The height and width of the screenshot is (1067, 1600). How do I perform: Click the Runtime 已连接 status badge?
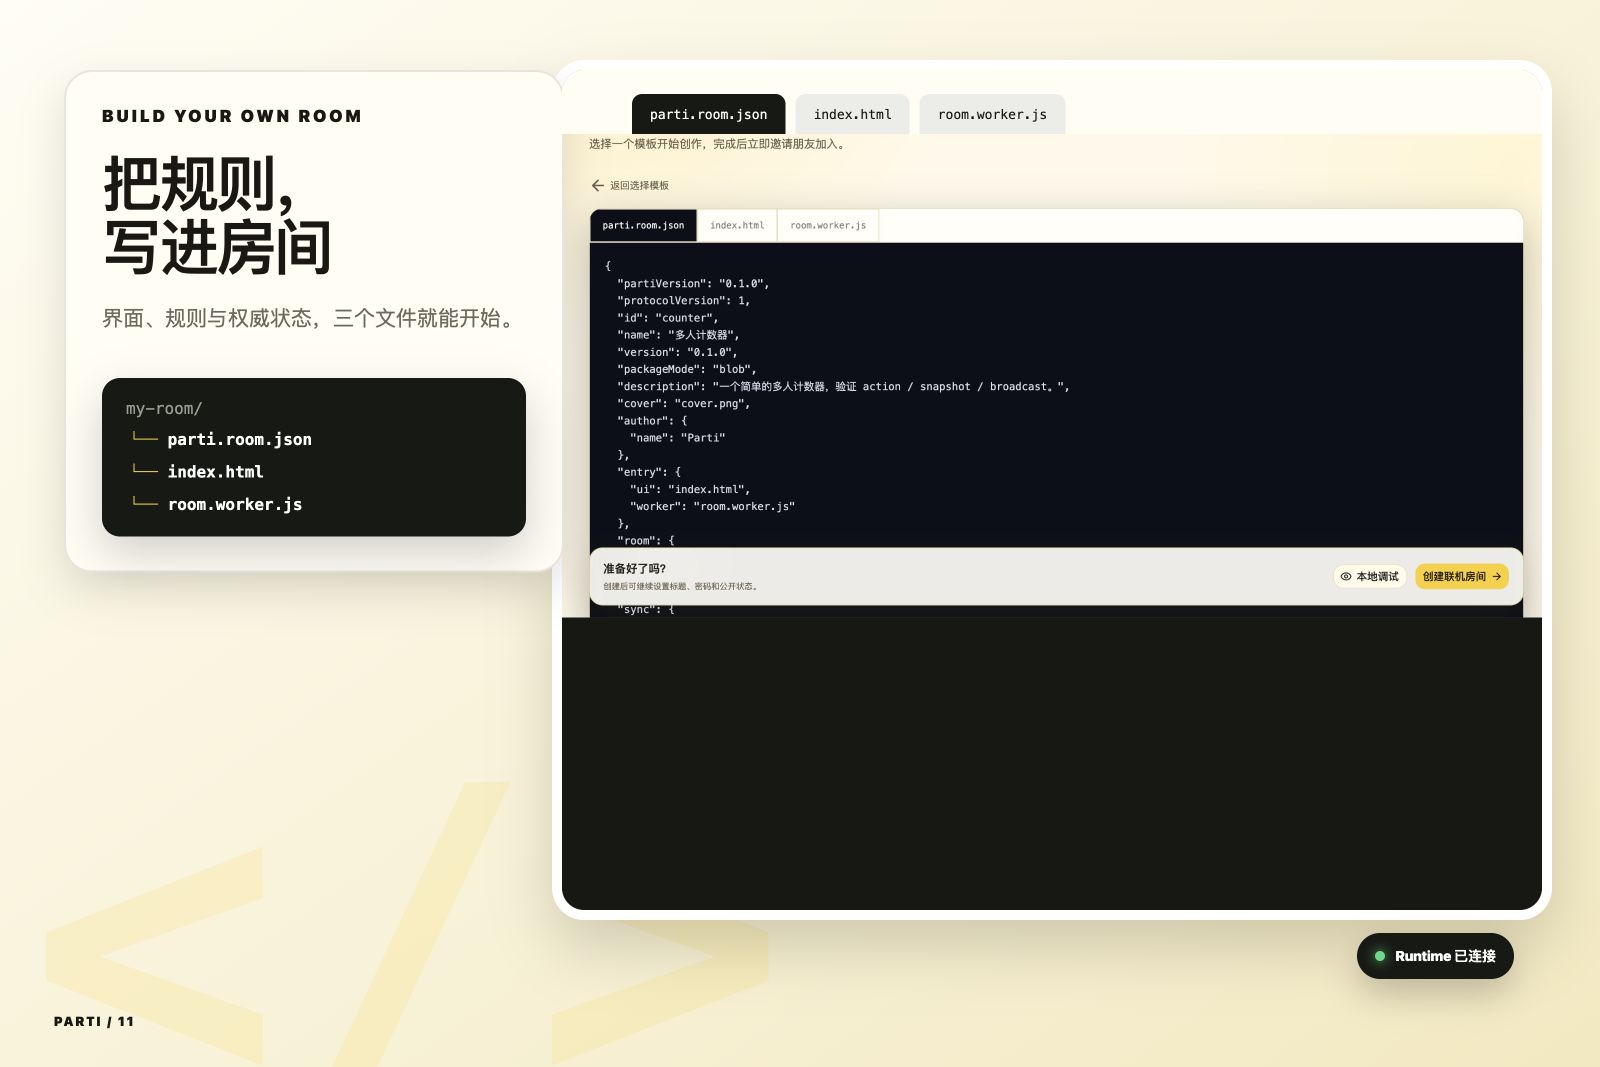pos(1435,956)
